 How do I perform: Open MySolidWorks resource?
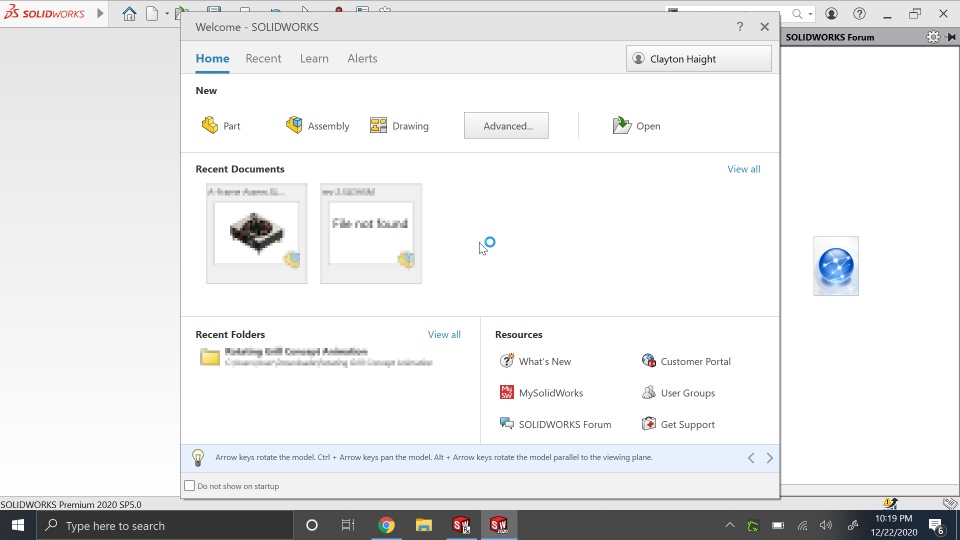coord(542,392)
